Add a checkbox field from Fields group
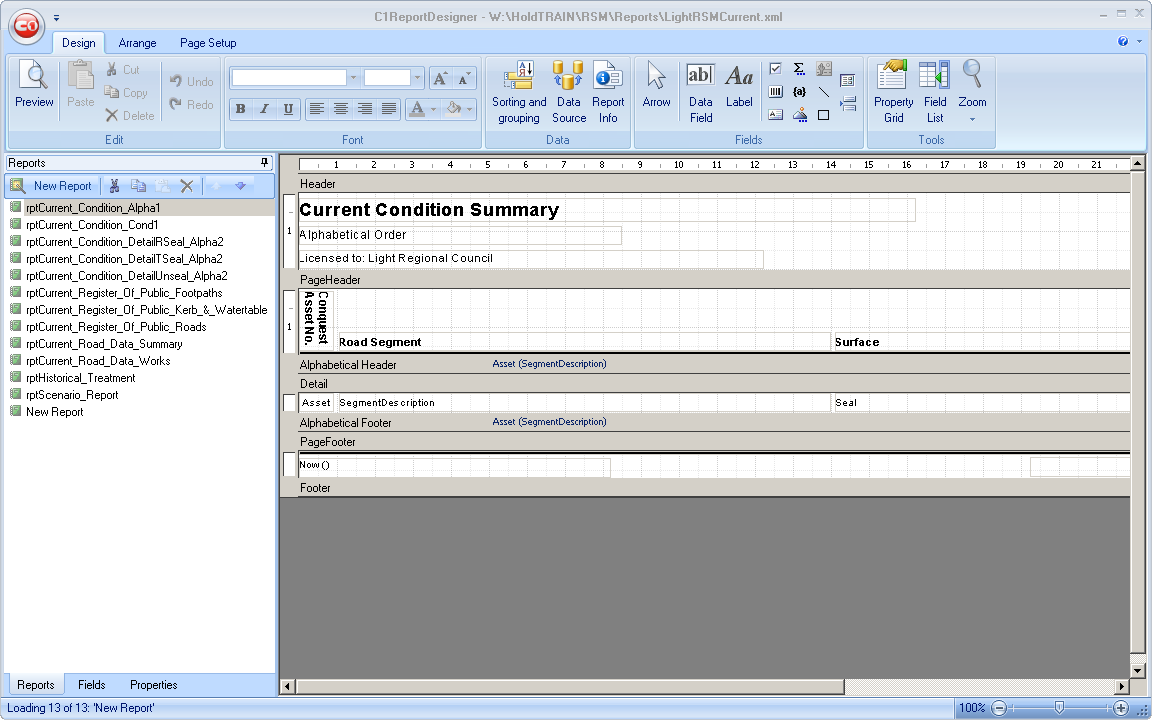 (x=775, y=68)
